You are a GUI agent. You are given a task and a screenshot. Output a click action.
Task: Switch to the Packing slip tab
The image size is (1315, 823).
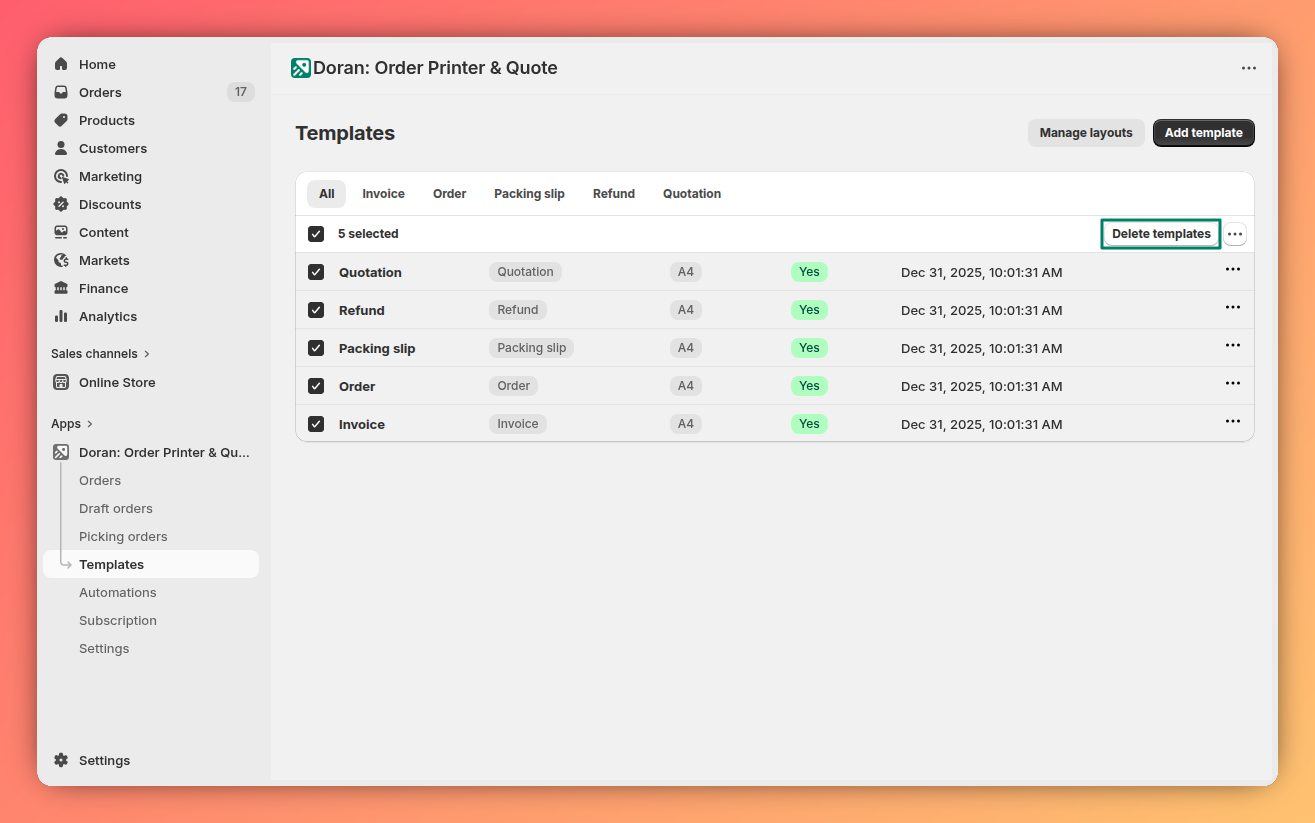tap(529, 194)
